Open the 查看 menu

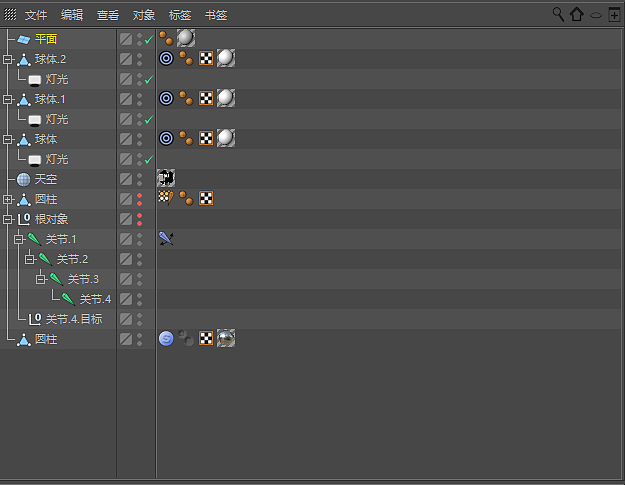(x=108, y=16)
